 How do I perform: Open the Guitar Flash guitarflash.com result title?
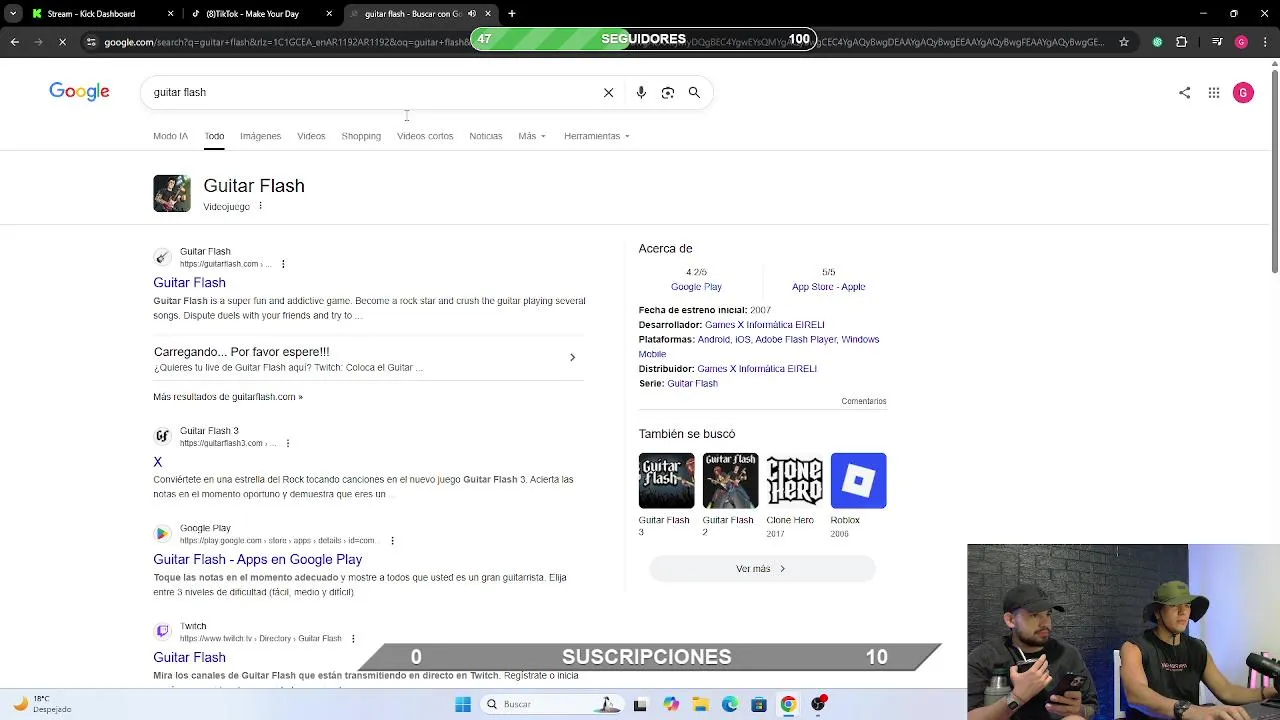click(189, 283)
